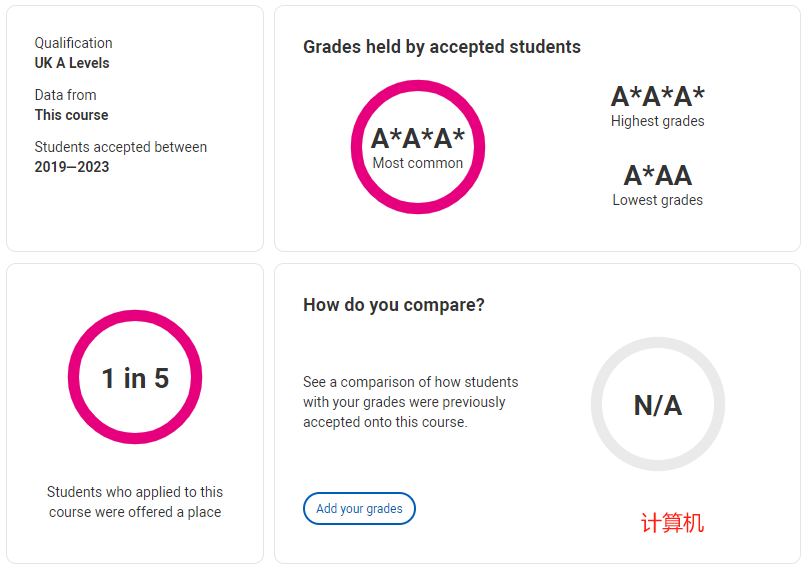
Task: Click the This course data source value
Action: [x=71, y=115]
